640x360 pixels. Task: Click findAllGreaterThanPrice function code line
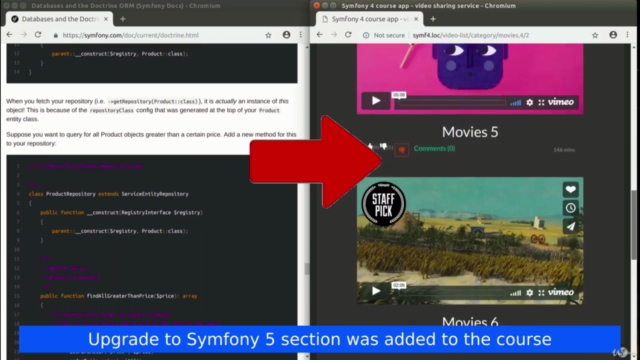point(118,296)
